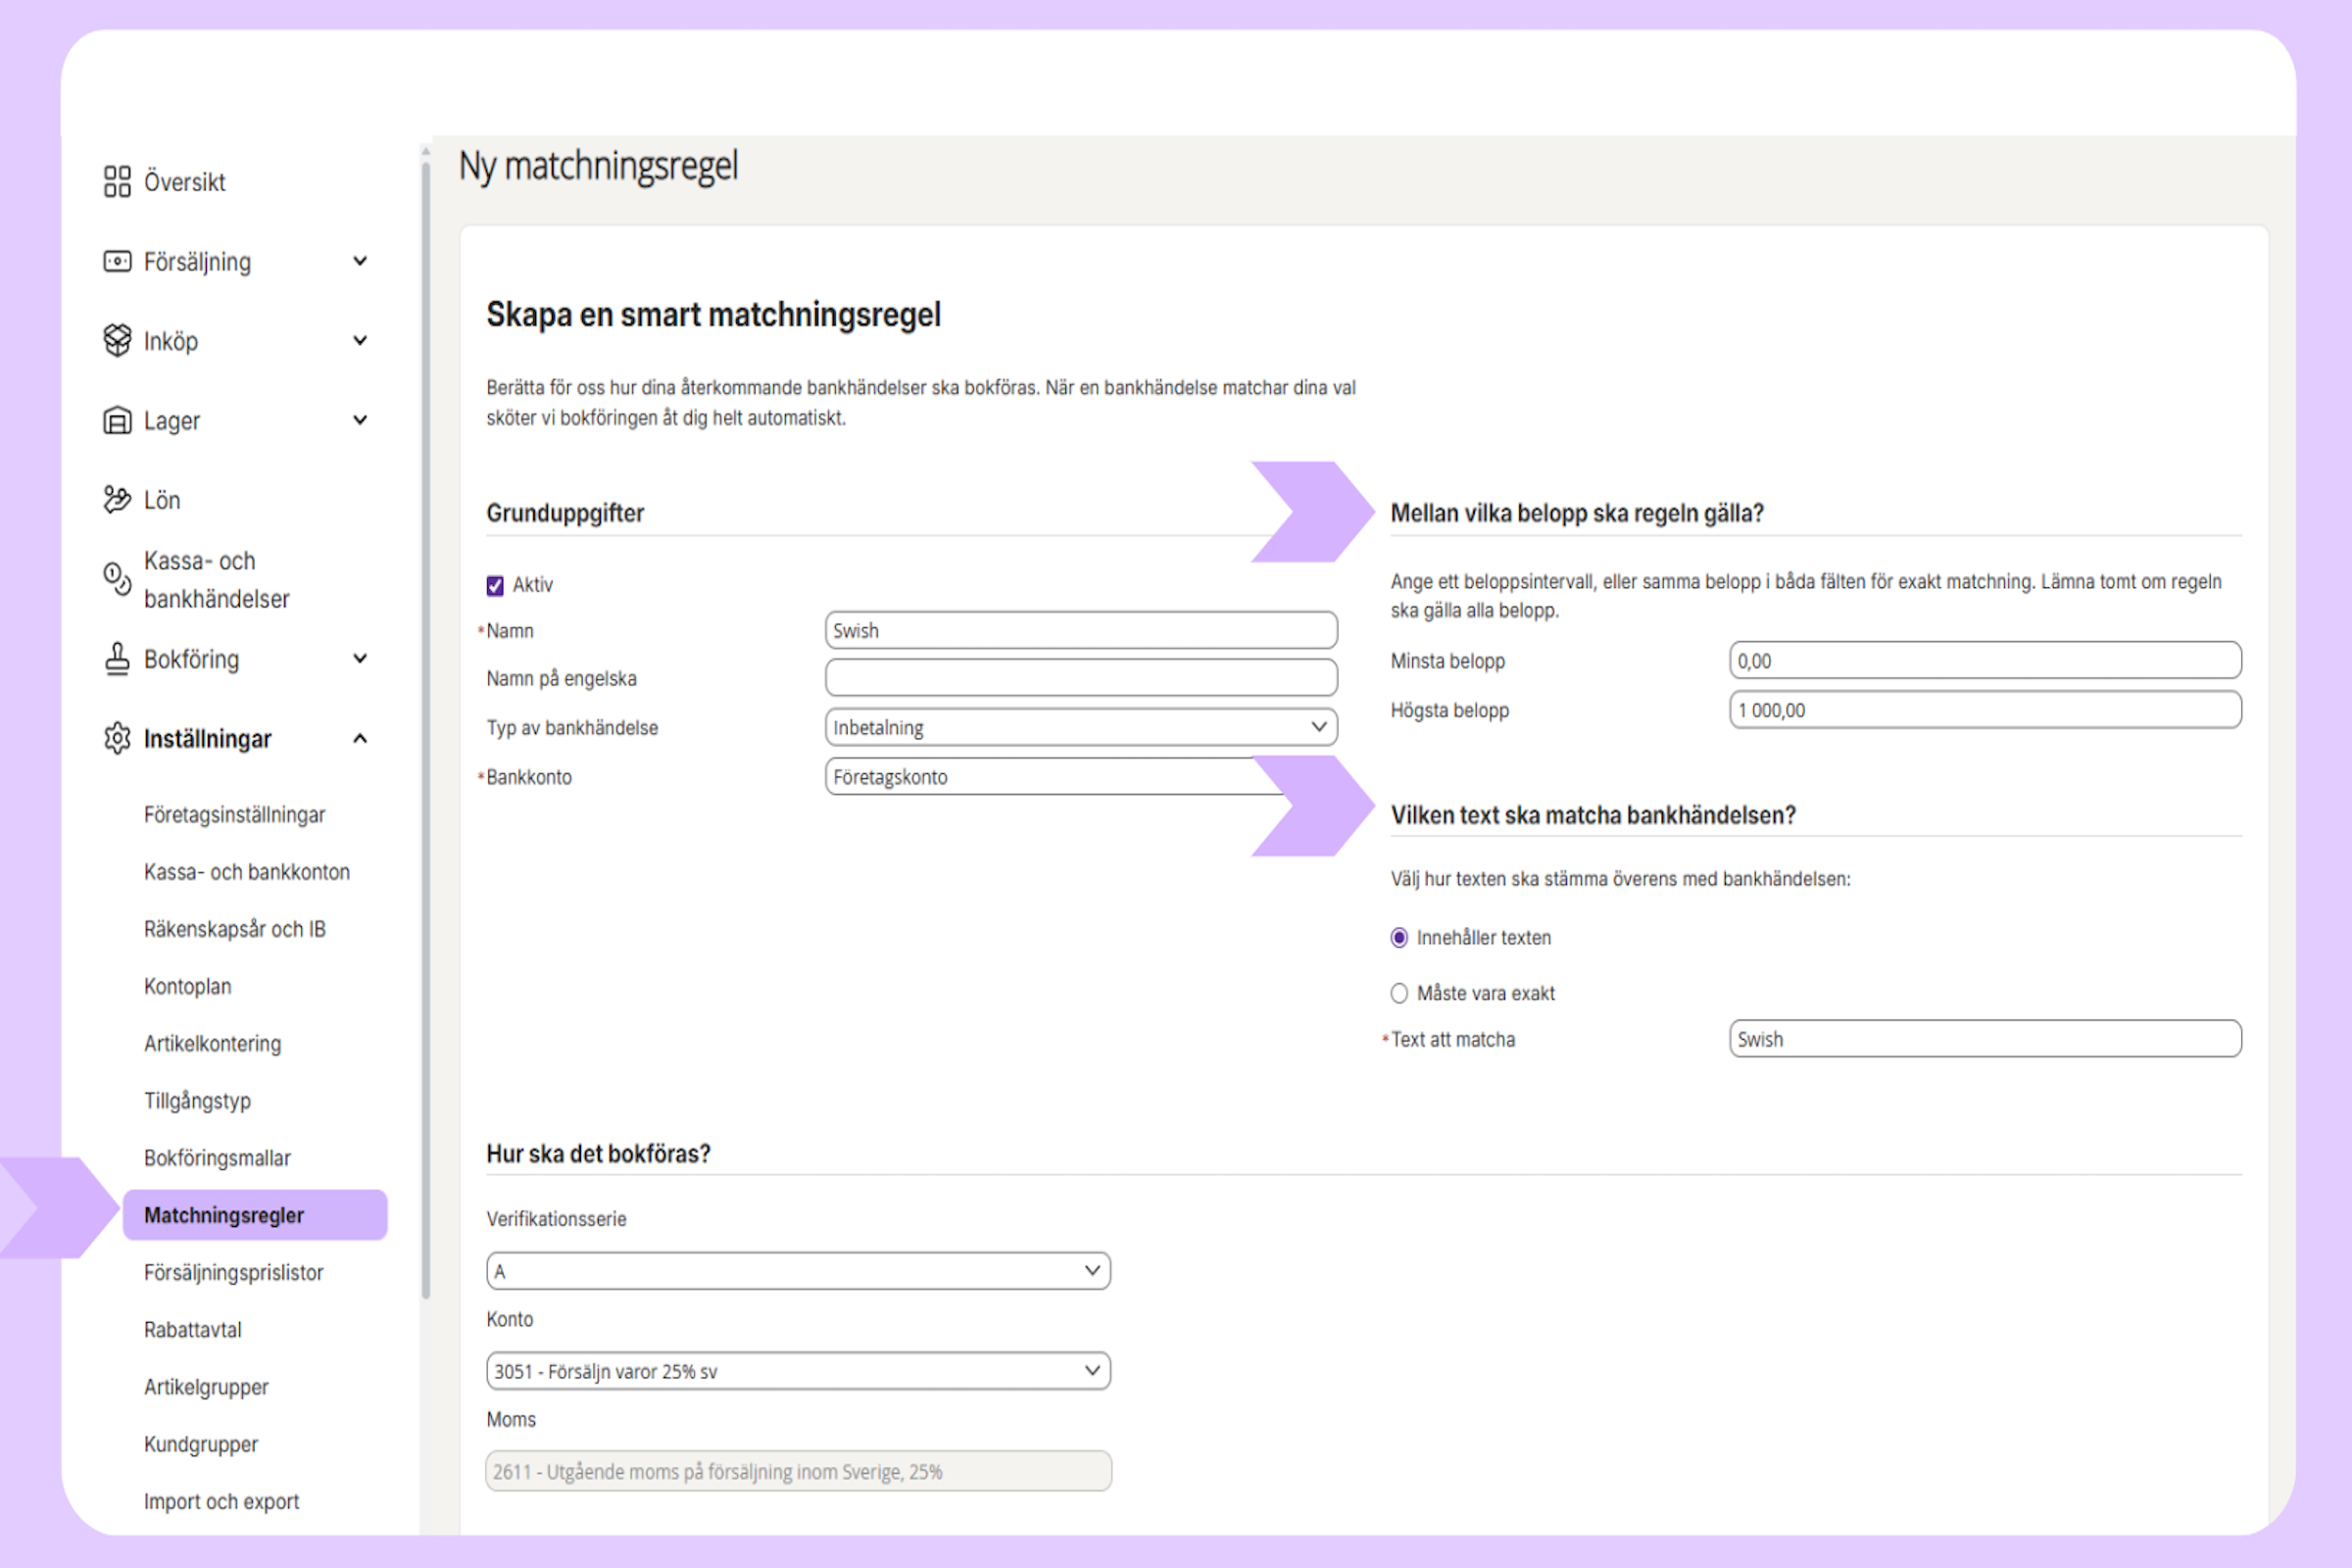The height and width of the screenshot is (1568, 2352).
Task: Expand the Bokföring menu chevron
Action: [x=360, y=658]
